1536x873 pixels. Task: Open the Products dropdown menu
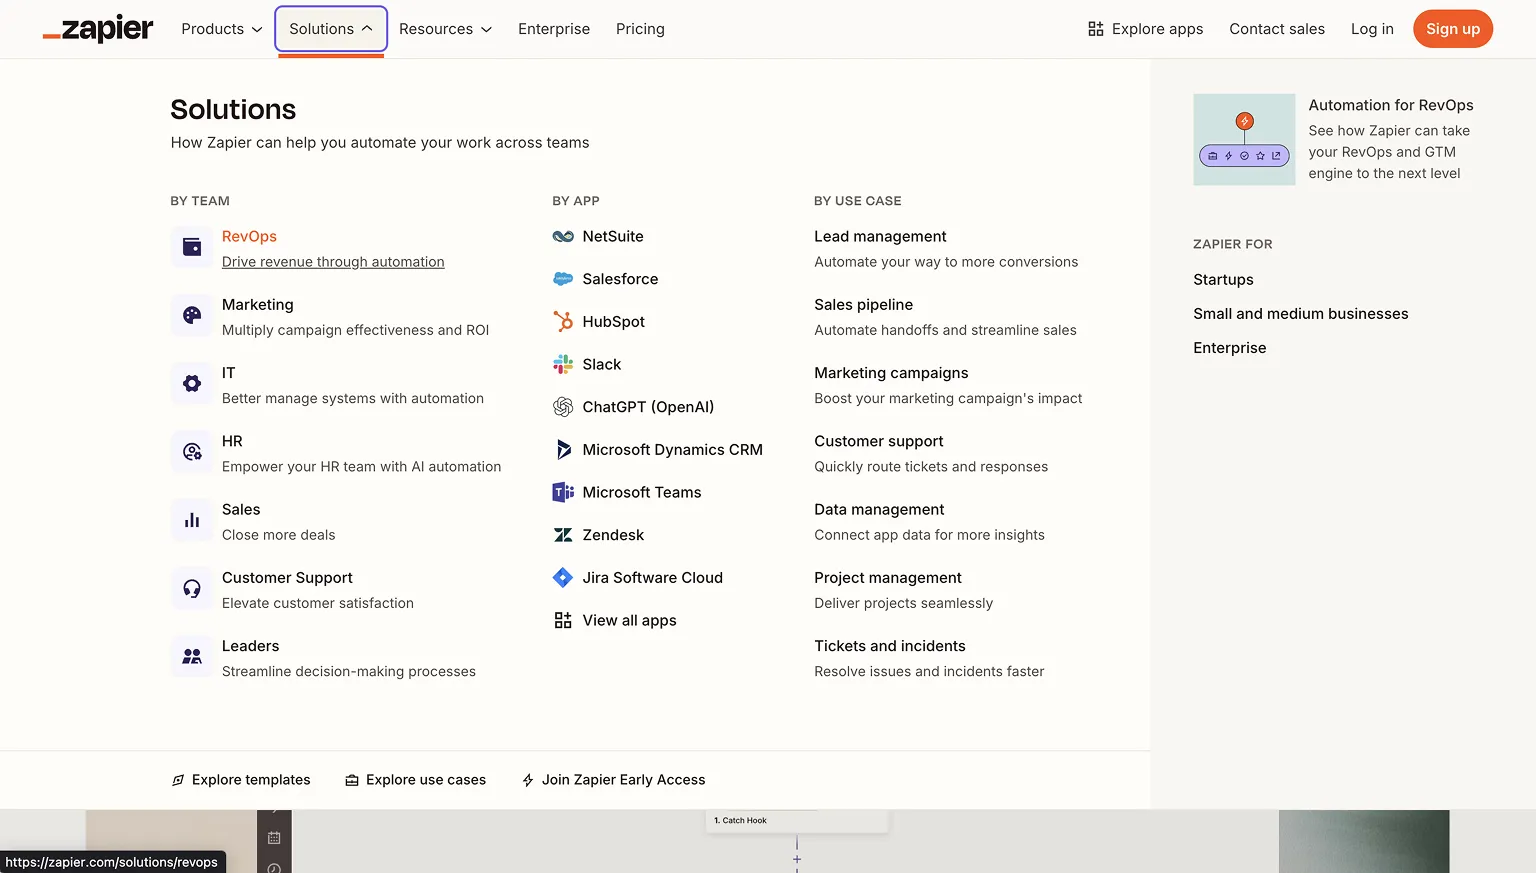pyautogui.click(x=222, y=29)
